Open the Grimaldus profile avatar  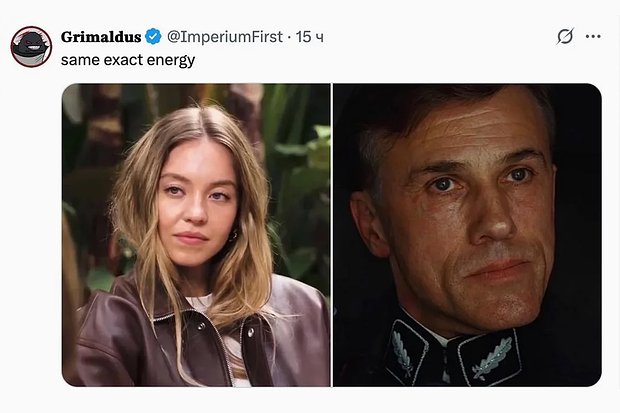32,47
